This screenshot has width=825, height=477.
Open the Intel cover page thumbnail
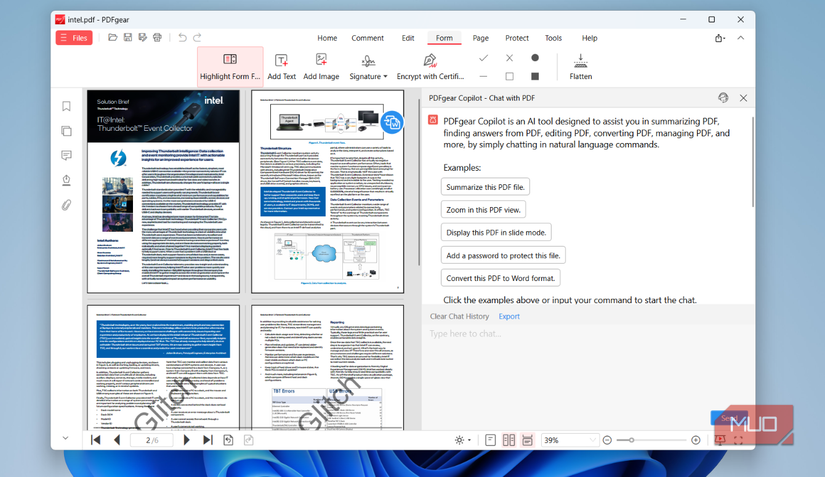coord(163,191)
